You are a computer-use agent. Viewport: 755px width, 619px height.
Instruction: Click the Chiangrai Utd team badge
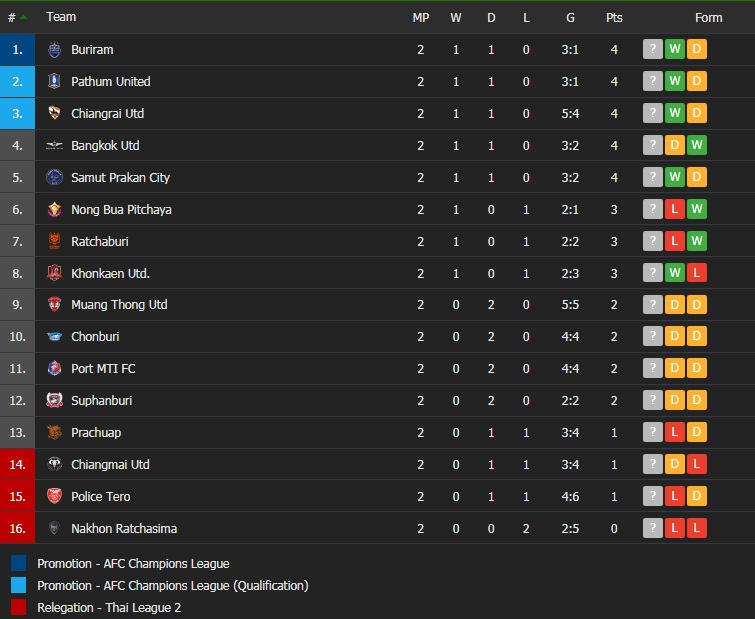tap(54, 113)
